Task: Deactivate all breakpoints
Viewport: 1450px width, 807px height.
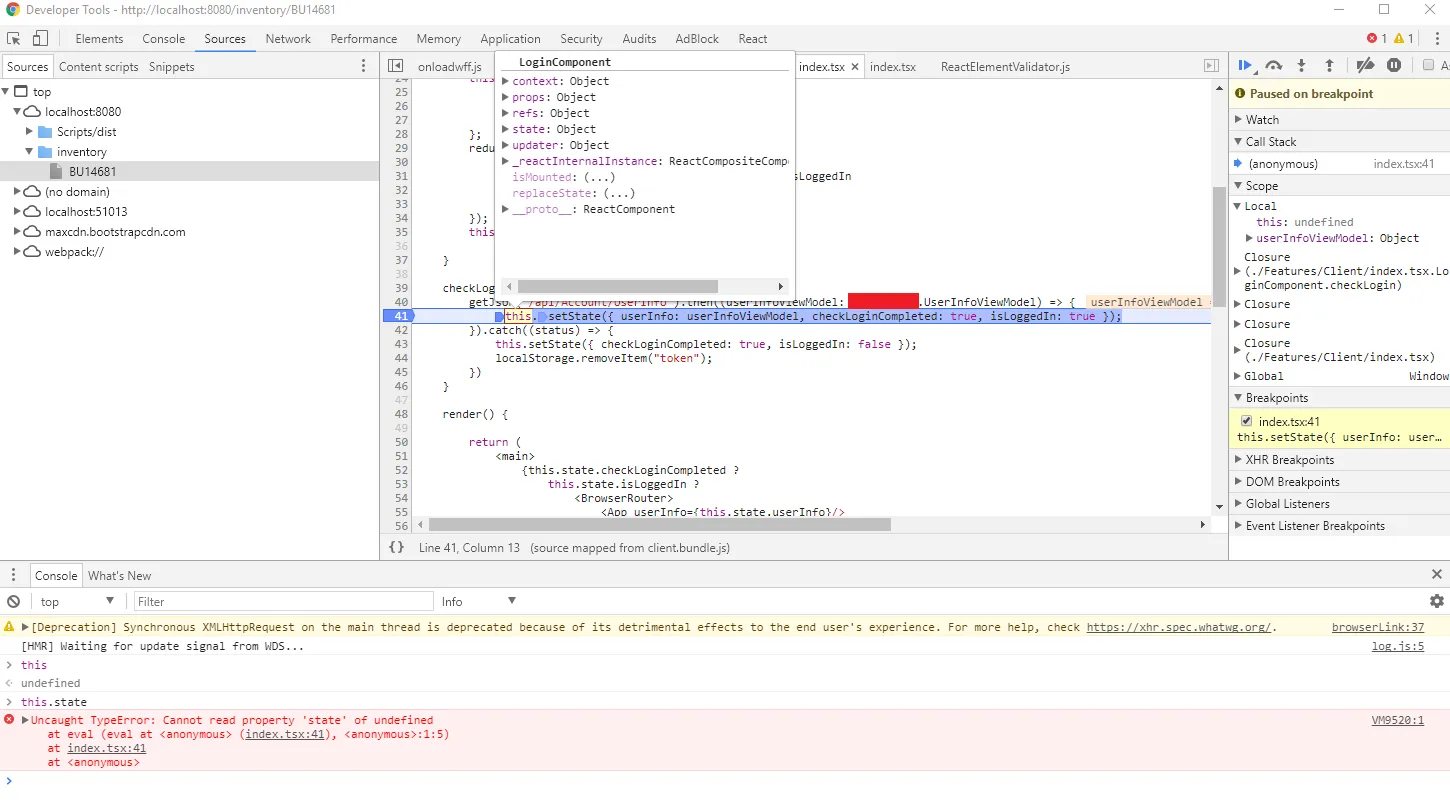Action: pos(1365,66)
